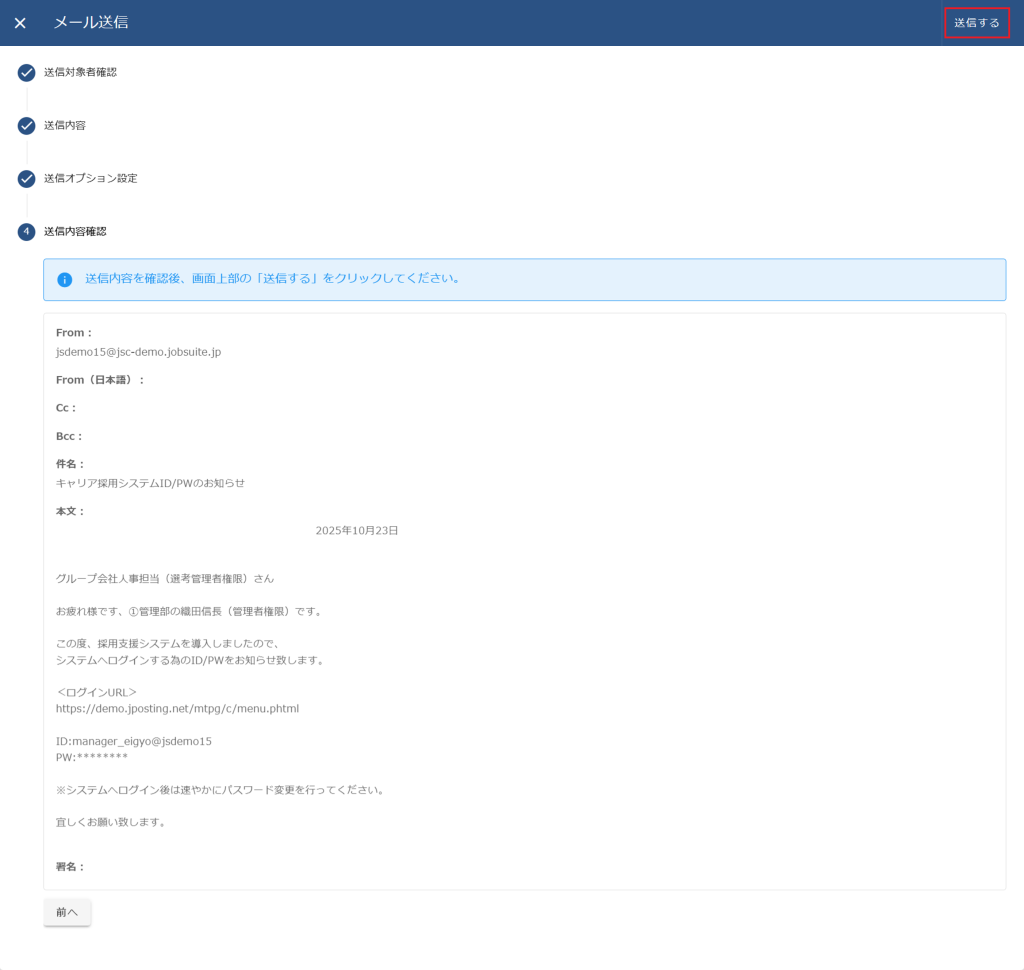Click the メール送信 header title
Viewport: 1024px width, 970px height.
pos(91,23)
